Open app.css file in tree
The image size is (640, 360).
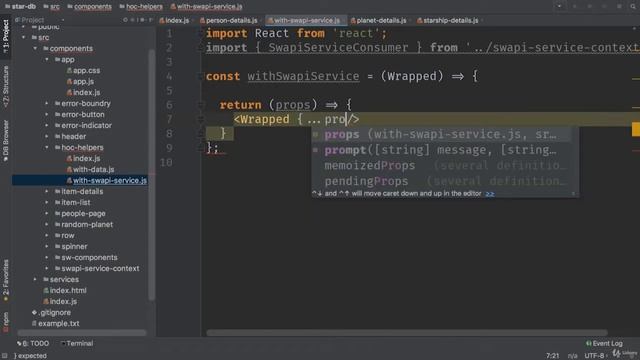[83, 71]
